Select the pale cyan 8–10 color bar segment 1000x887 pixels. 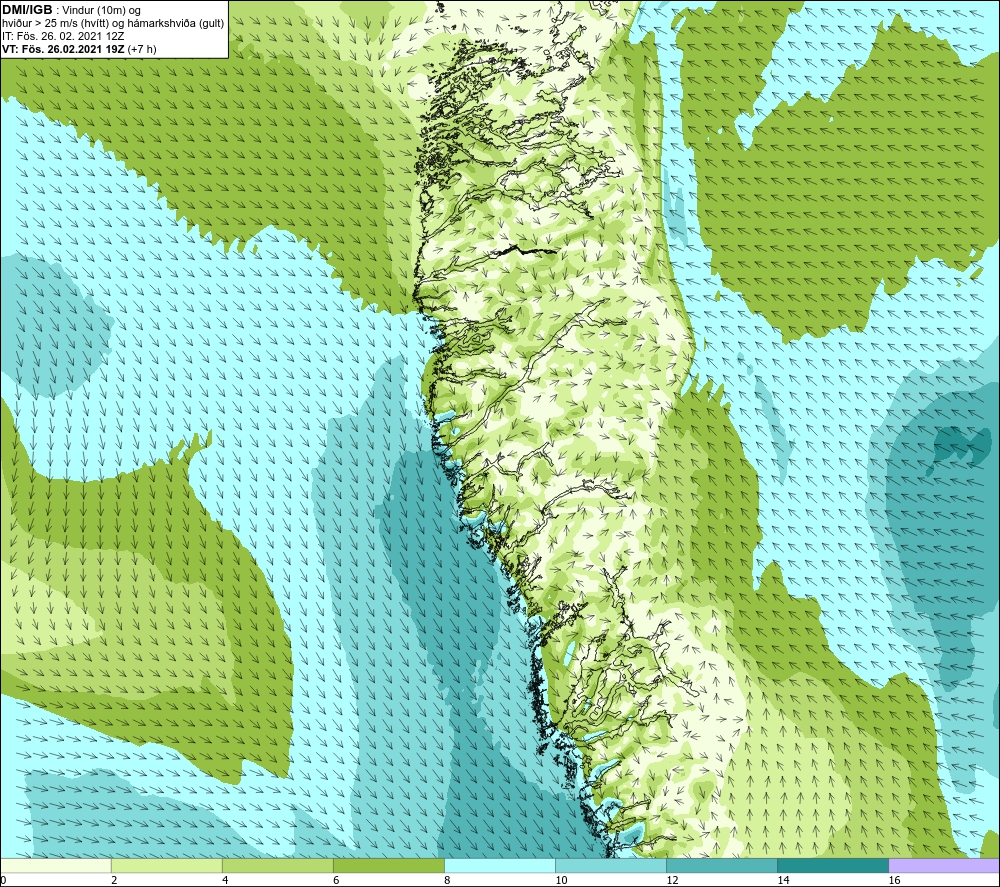[499, 866]
